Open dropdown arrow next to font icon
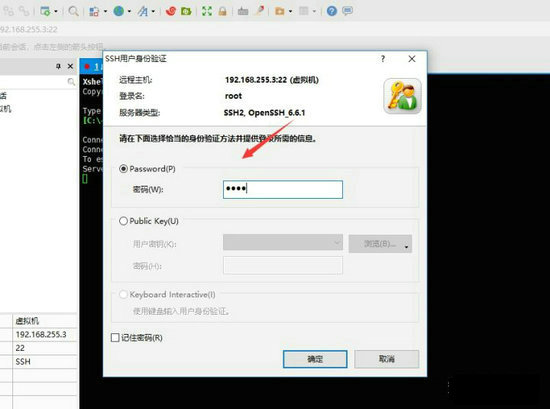 [153, 12]
